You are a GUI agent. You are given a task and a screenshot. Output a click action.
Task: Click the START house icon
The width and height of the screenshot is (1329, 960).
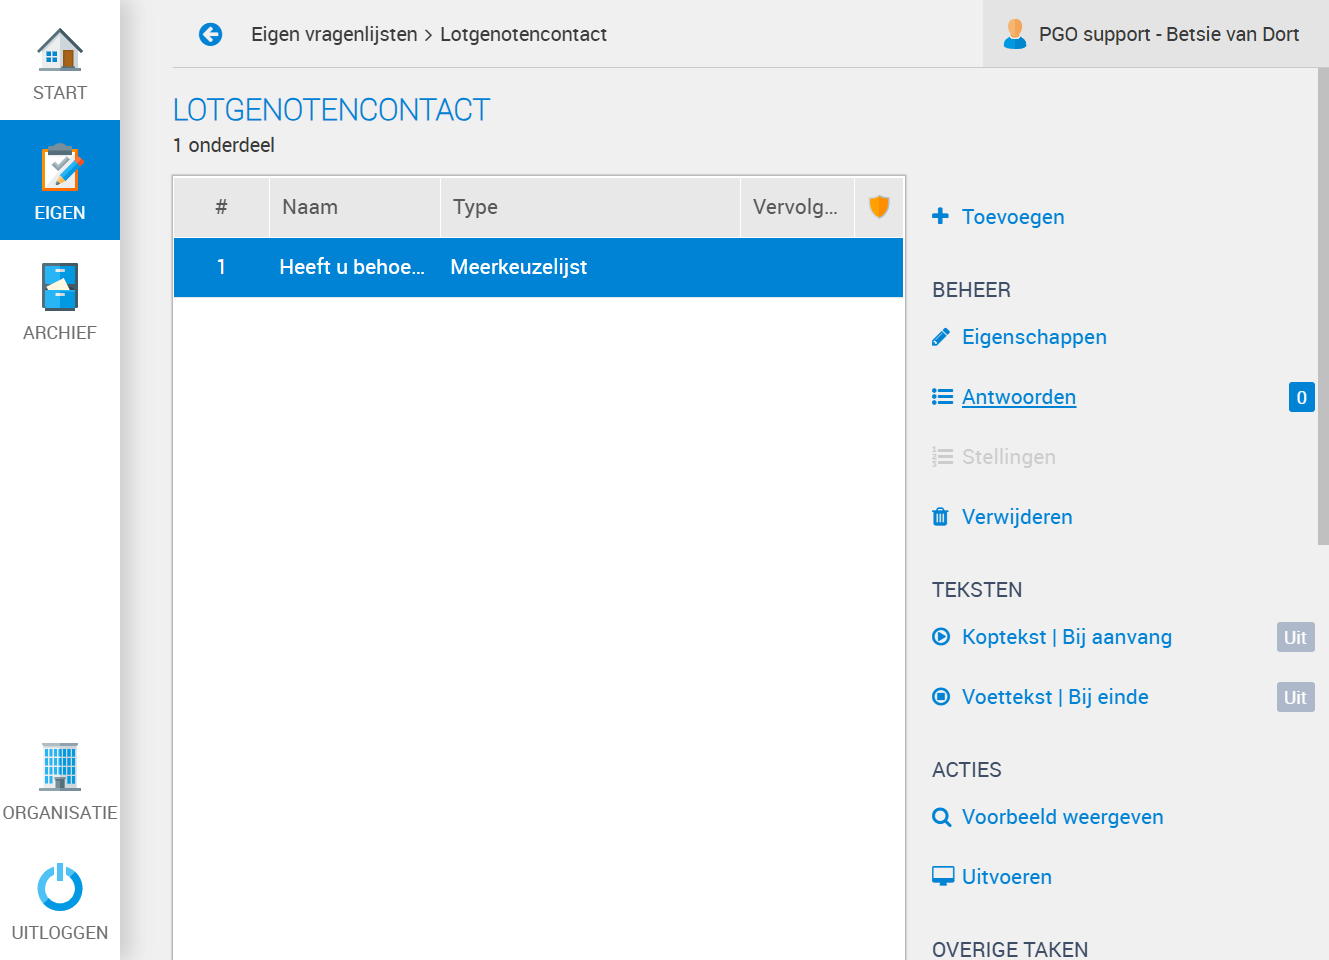click(x=60, y=49)
